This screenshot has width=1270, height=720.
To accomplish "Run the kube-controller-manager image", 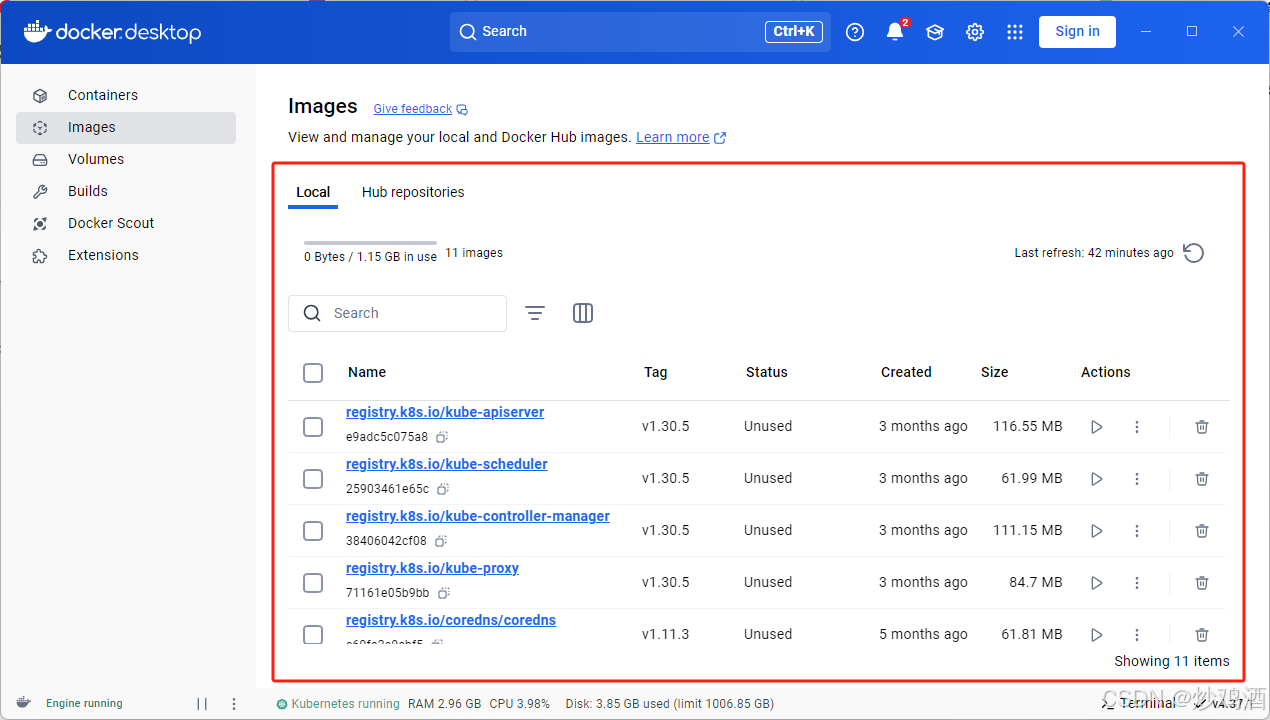I will [x=1097, y=531].
